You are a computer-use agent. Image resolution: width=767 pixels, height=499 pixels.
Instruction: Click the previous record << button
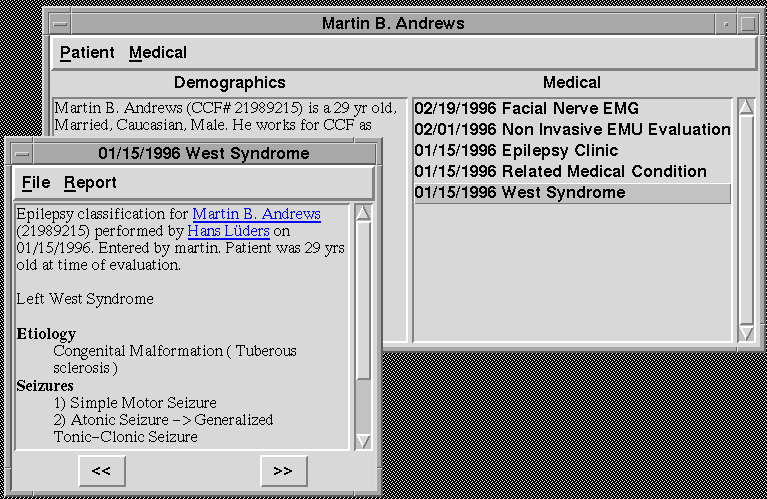(x=101, y=469)
